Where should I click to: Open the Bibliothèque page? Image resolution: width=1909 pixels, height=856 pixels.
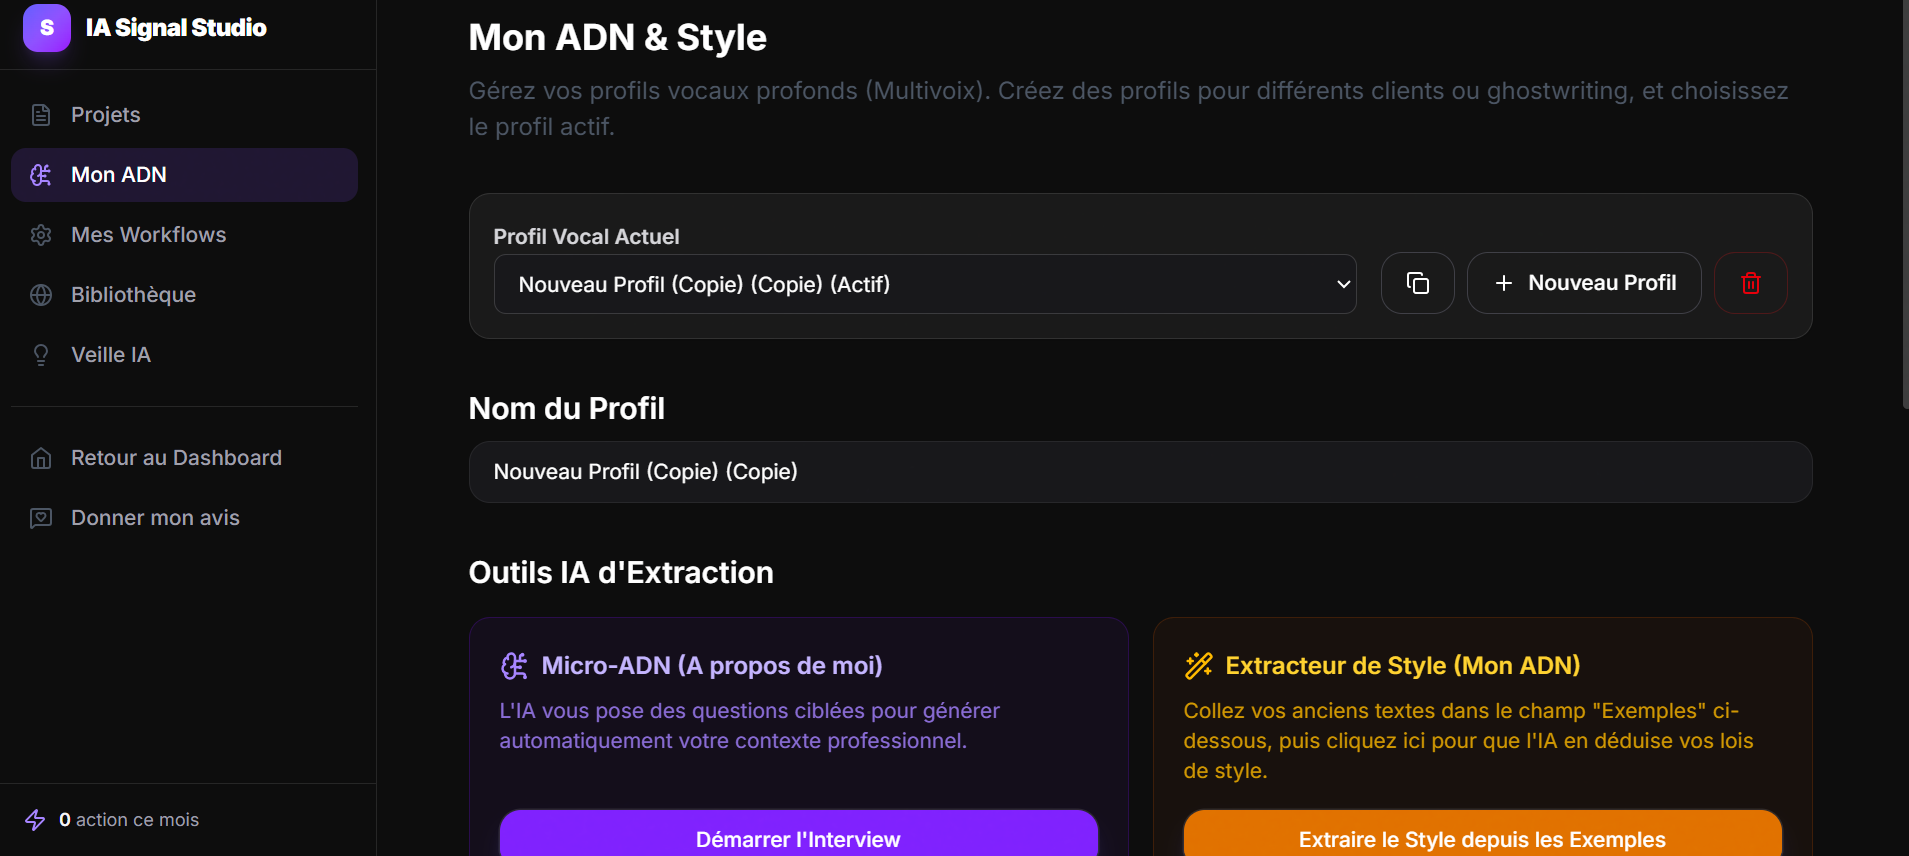(x=184, y=295)
